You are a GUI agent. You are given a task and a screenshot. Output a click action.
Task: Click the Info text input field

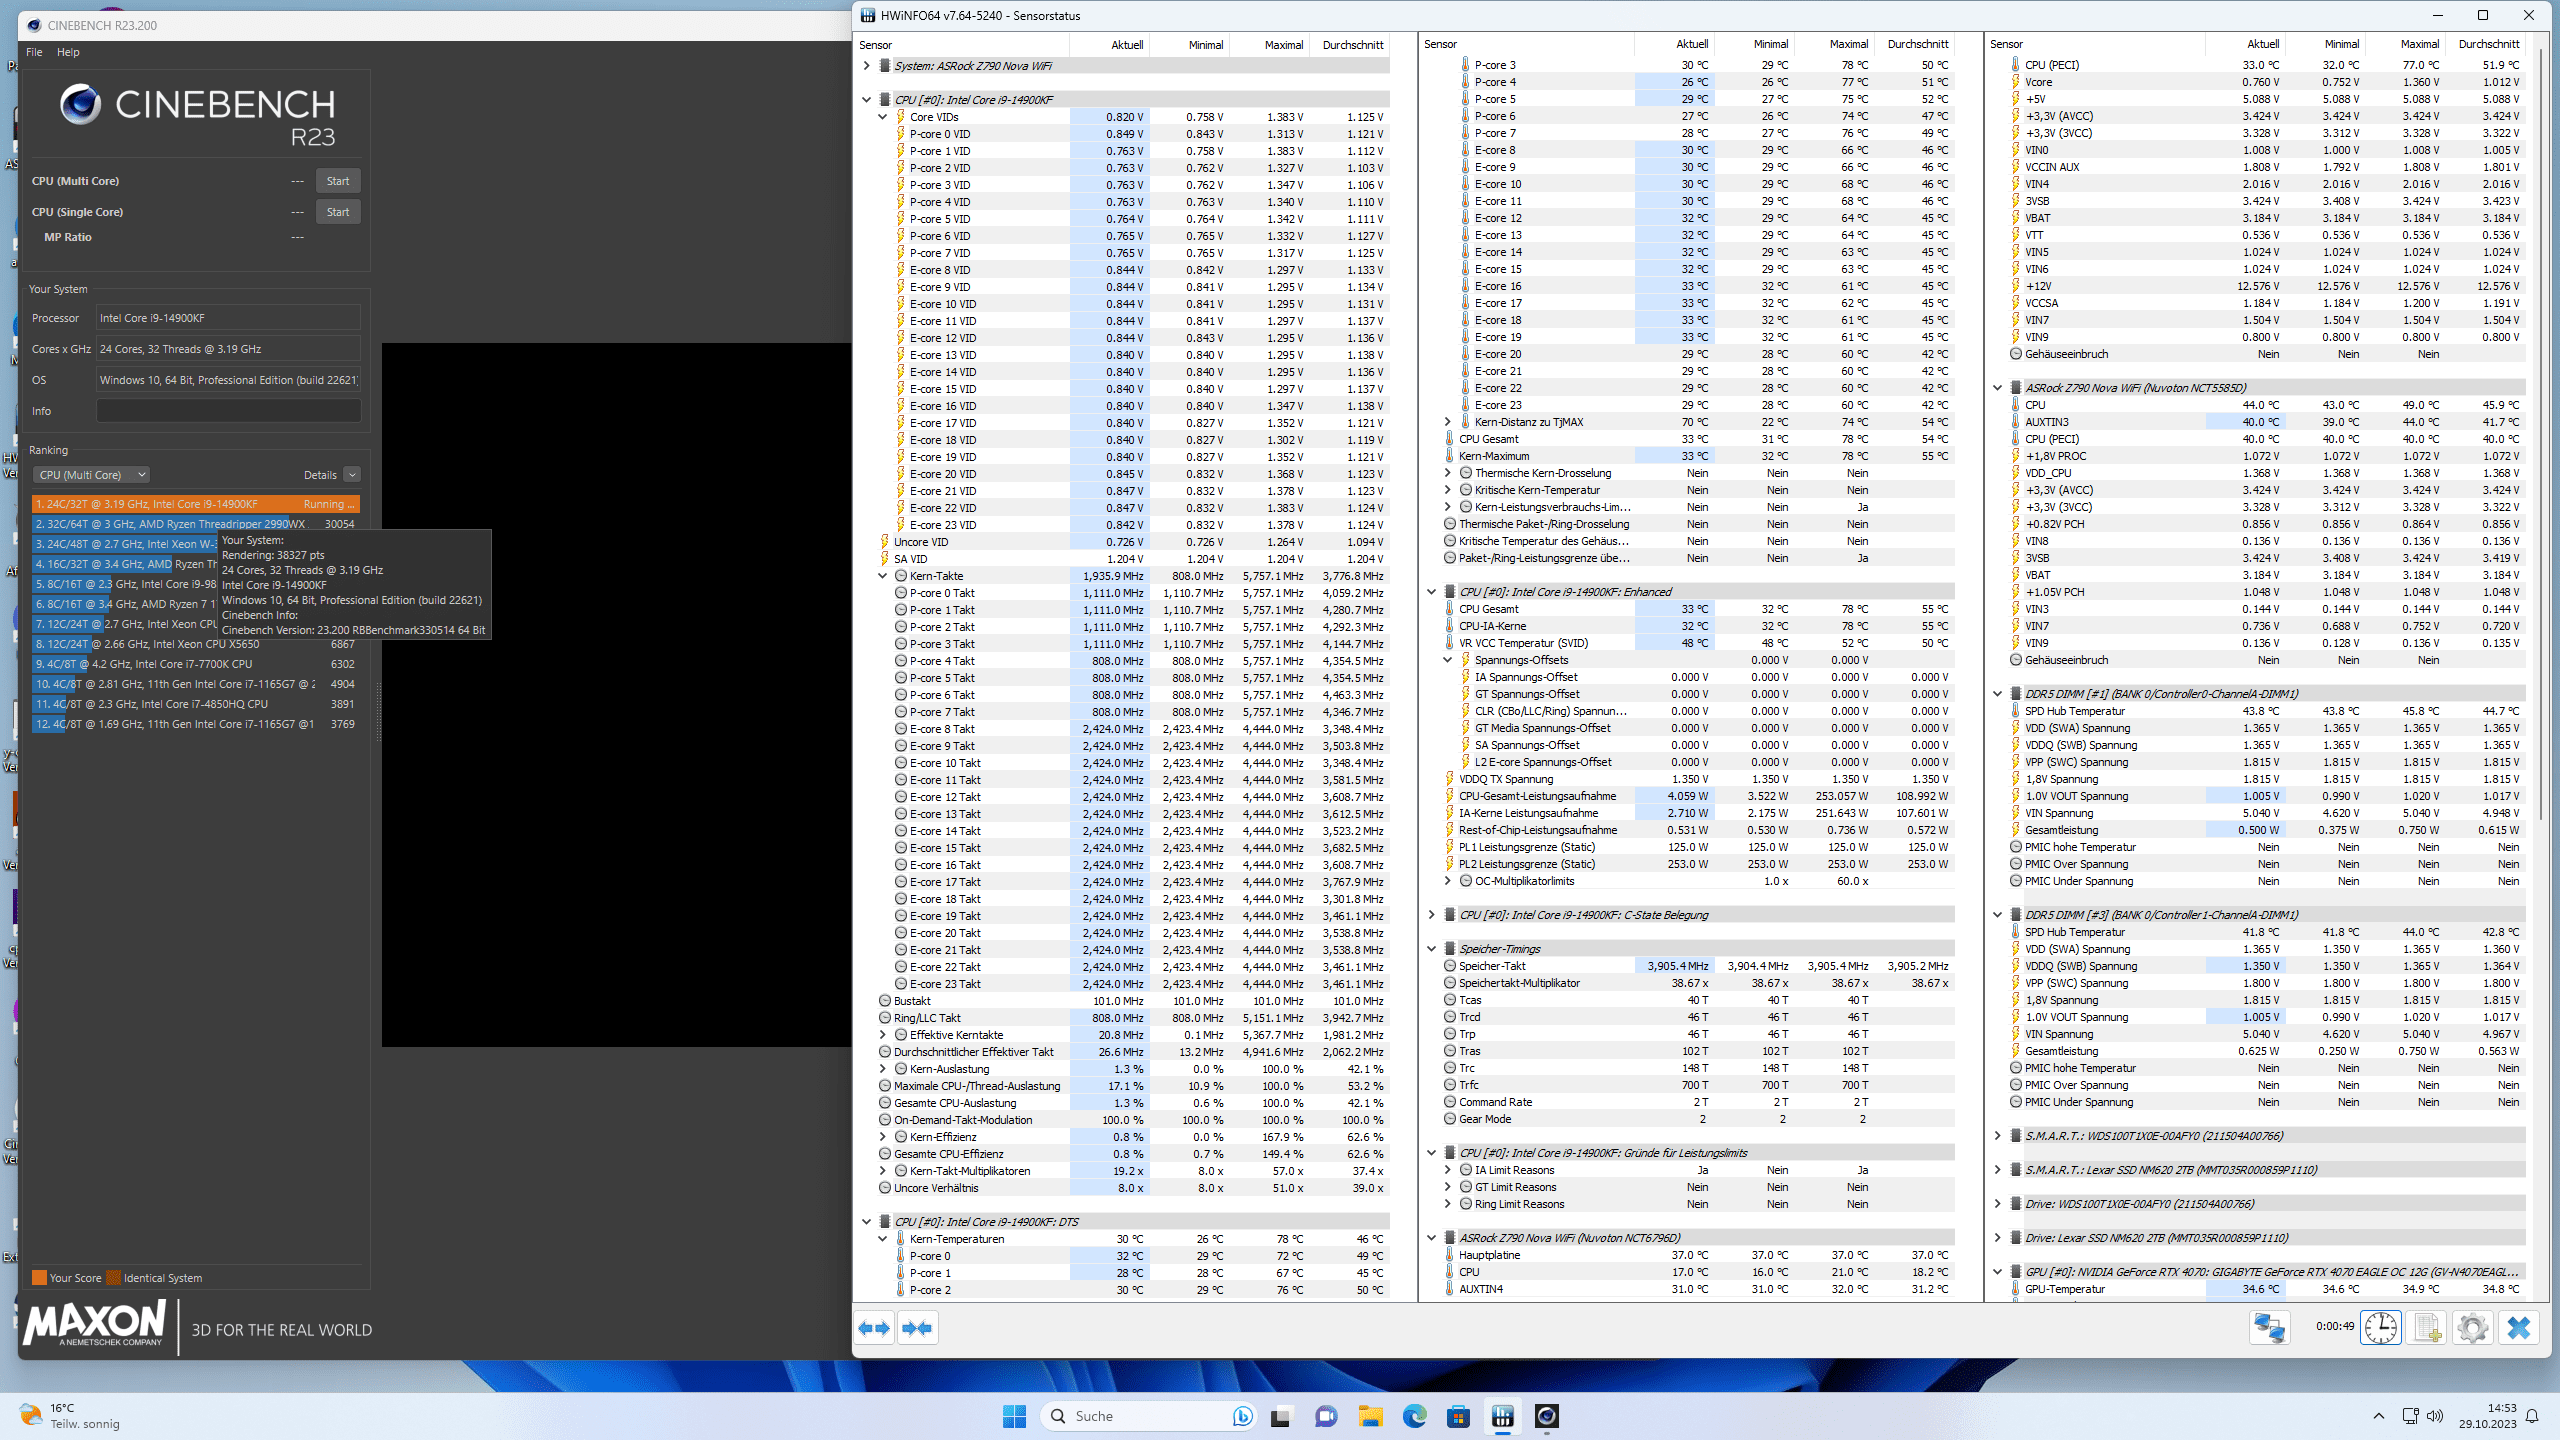tap(228, 411)
